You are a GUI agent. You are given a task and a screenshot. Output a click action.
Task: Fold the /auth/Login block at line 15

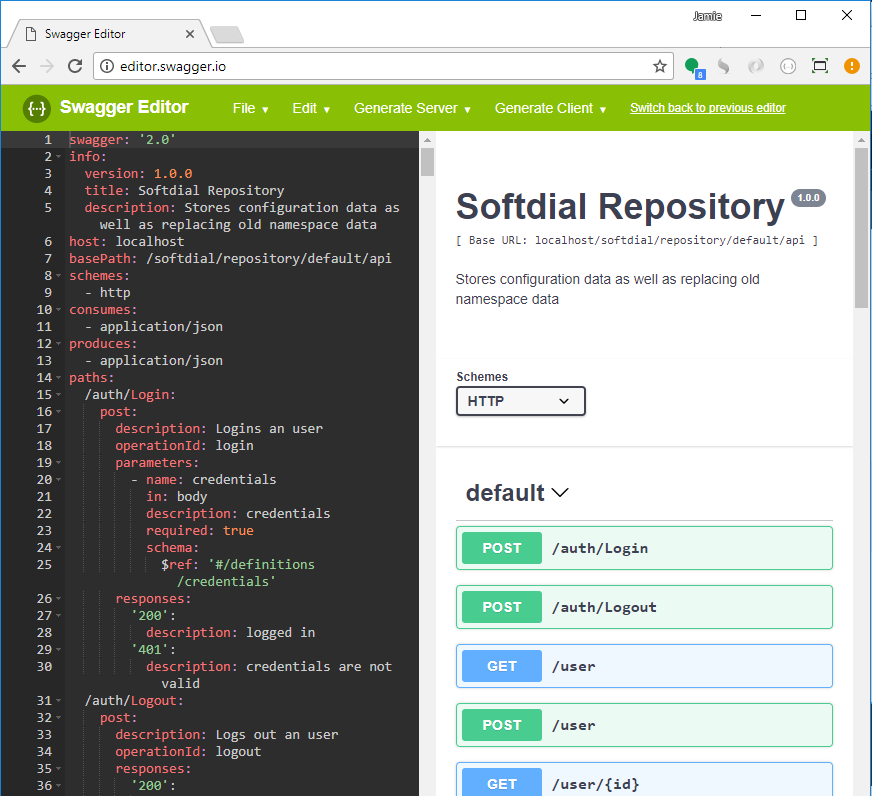(x=58, y=395)
